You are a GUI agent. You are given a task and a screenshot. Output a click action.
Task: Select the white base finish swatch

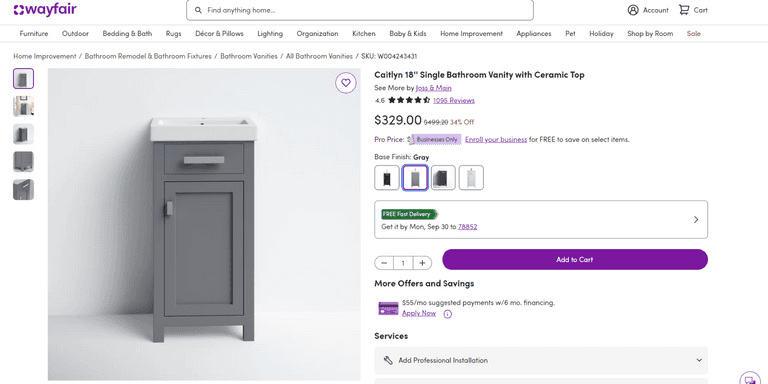(x=471, y=177)
